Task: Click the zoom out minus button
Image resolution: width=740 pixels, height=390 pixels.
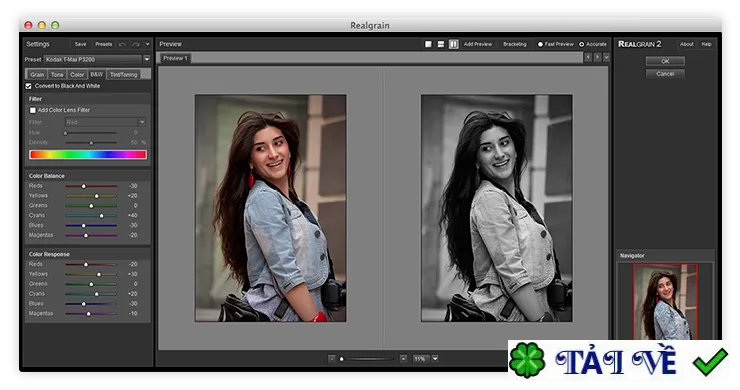Action: click(332, 359)
